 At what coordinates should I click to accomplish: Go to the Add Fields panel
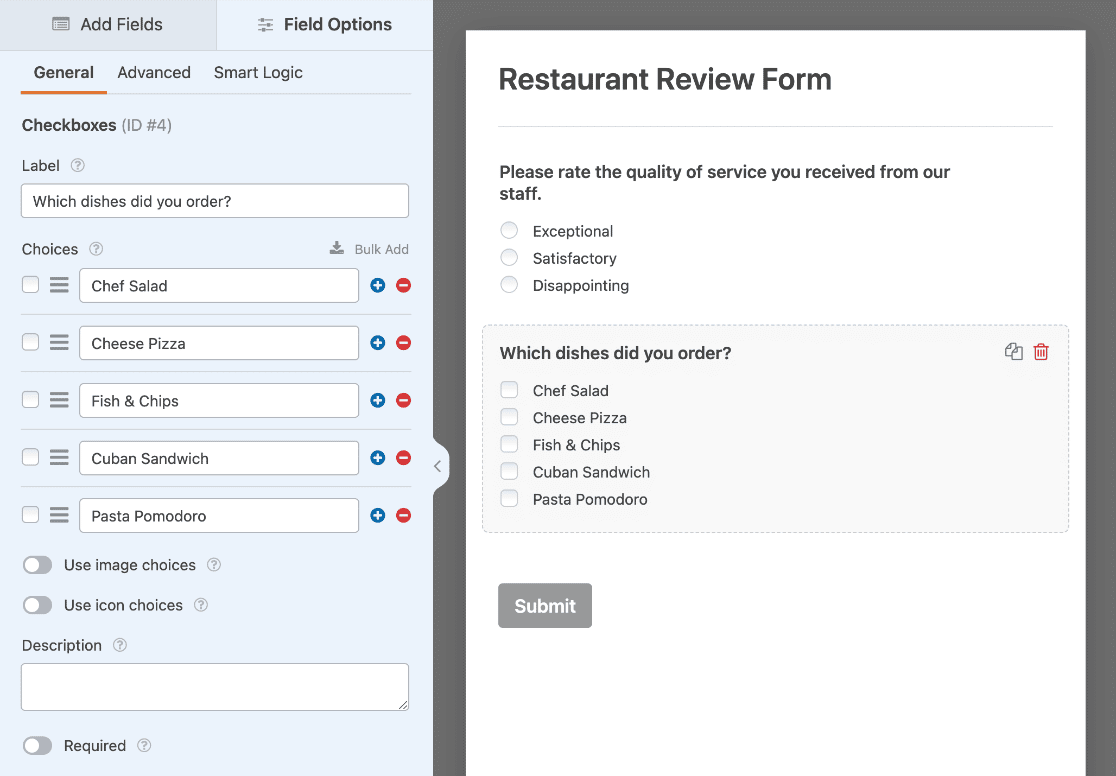click(108, 24)
